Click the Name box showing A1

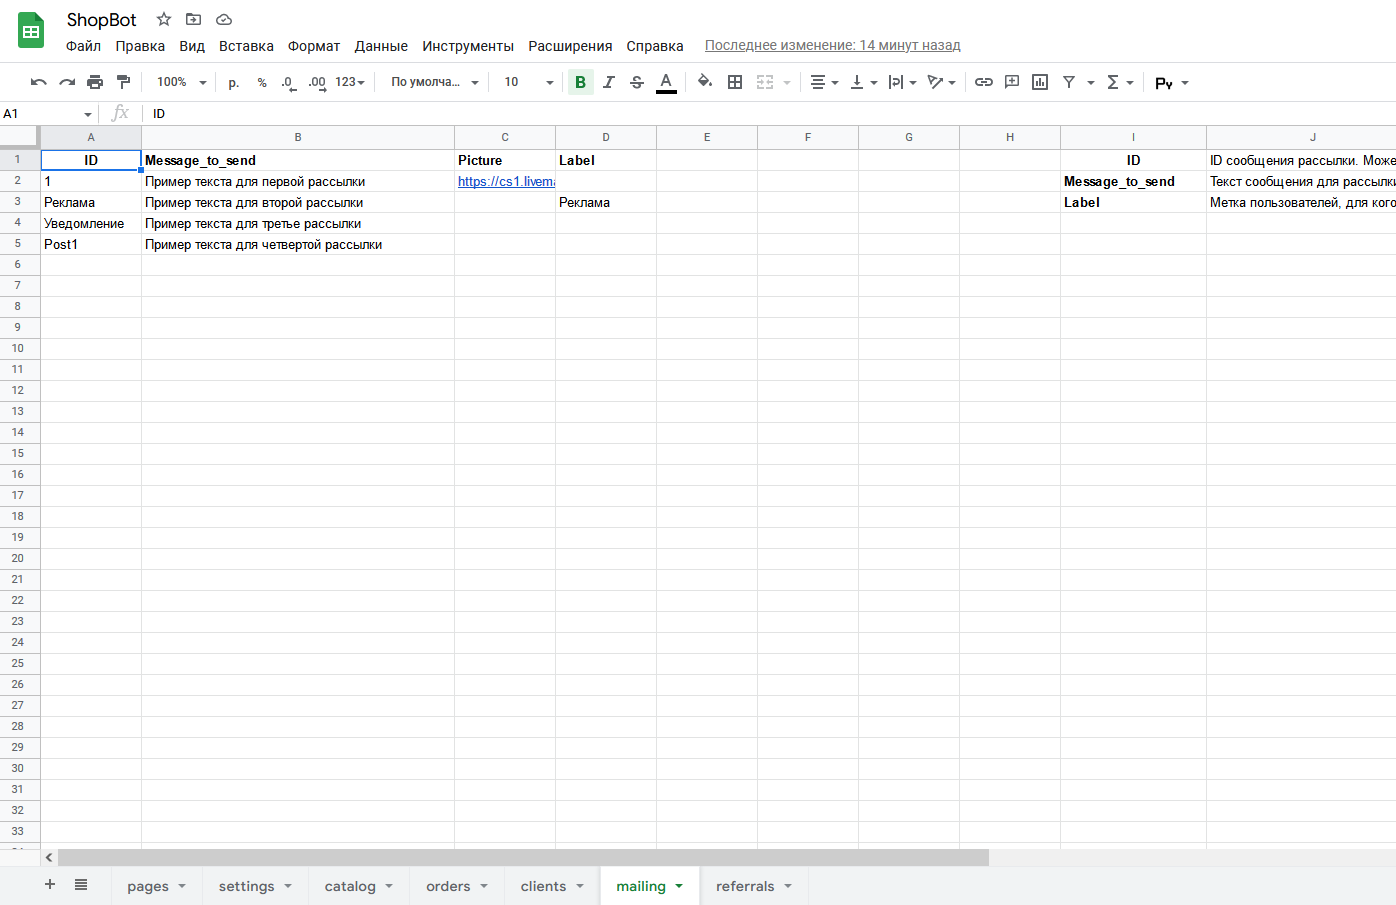(45, 114)
